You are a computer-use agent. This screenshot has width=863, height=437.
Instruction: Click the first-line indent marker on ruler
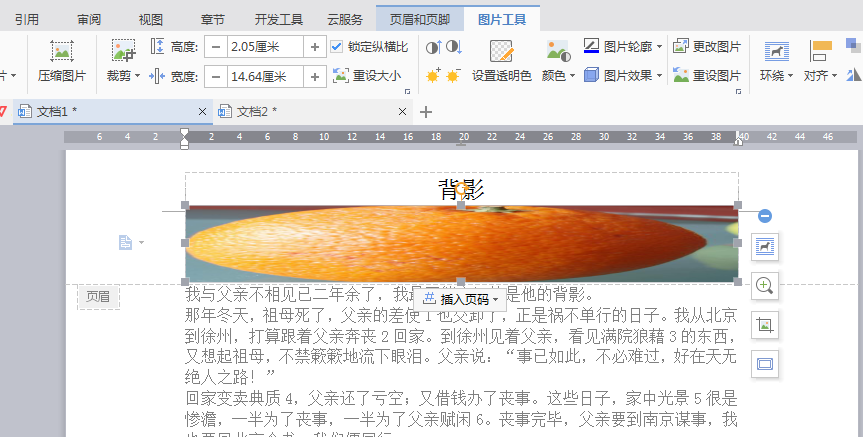184,133
